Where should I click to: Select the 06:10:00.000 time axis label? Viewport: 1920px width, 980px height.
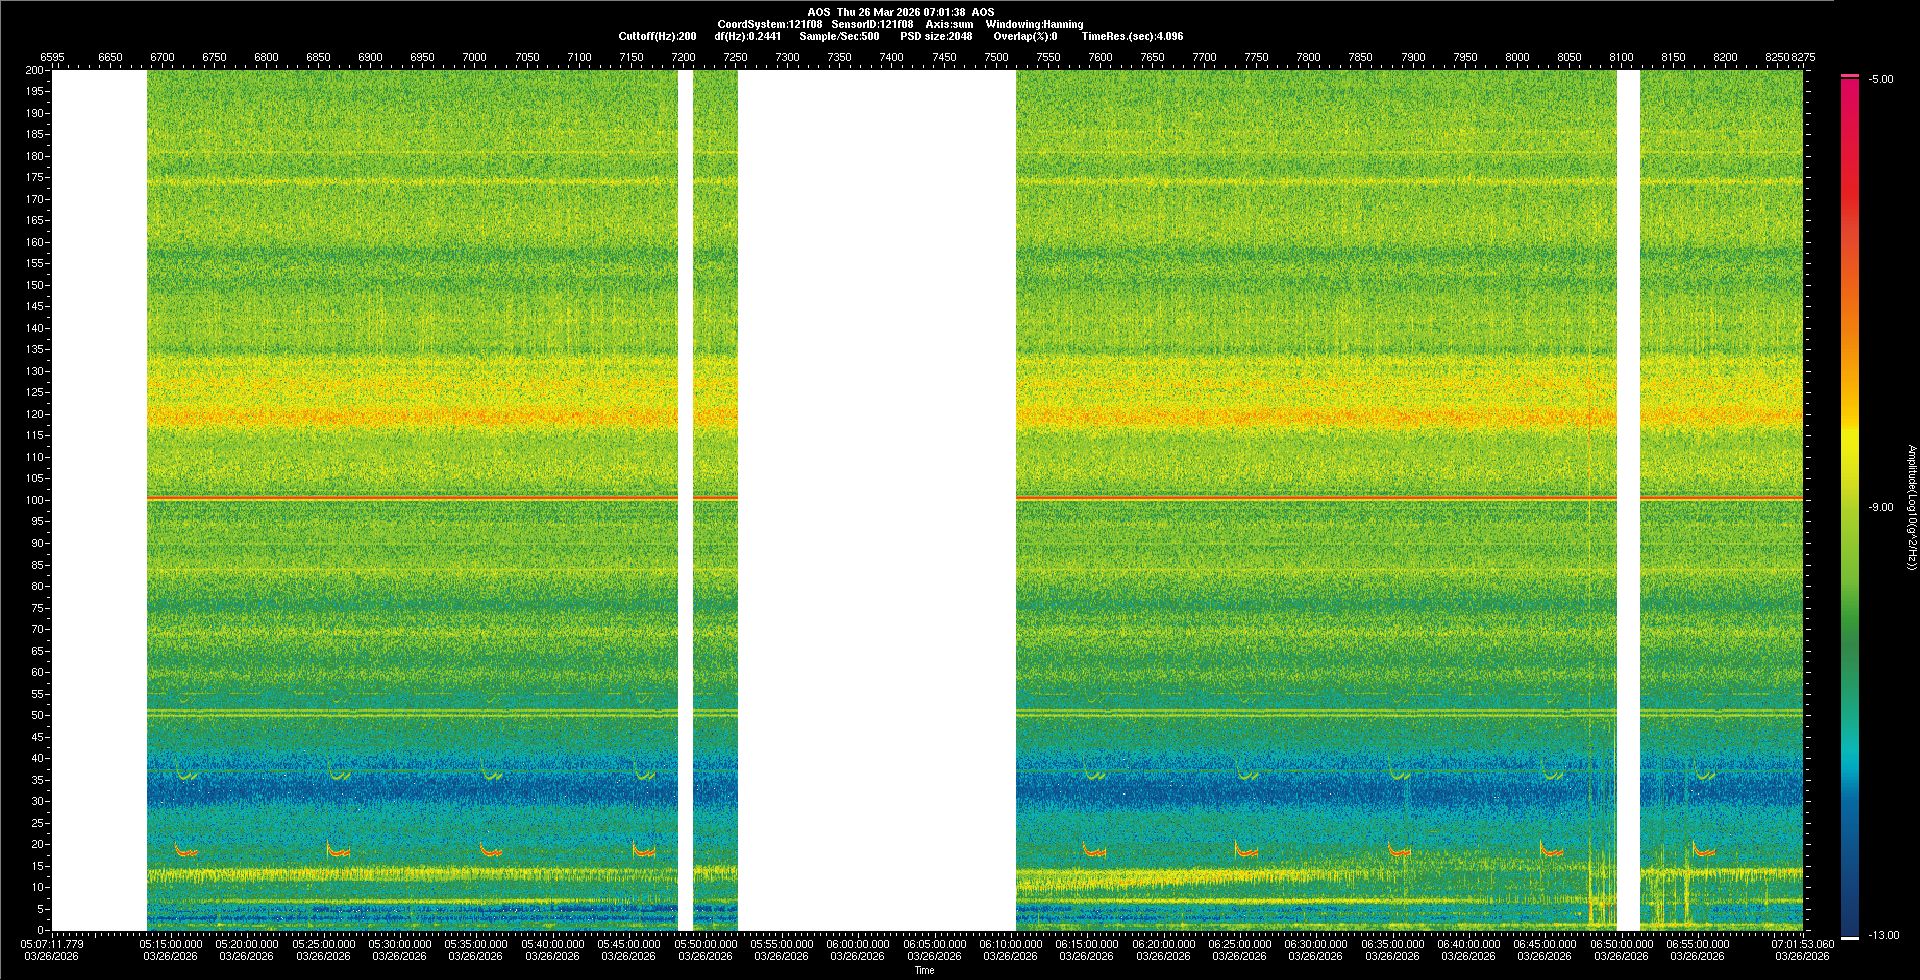coord(1010,943)
